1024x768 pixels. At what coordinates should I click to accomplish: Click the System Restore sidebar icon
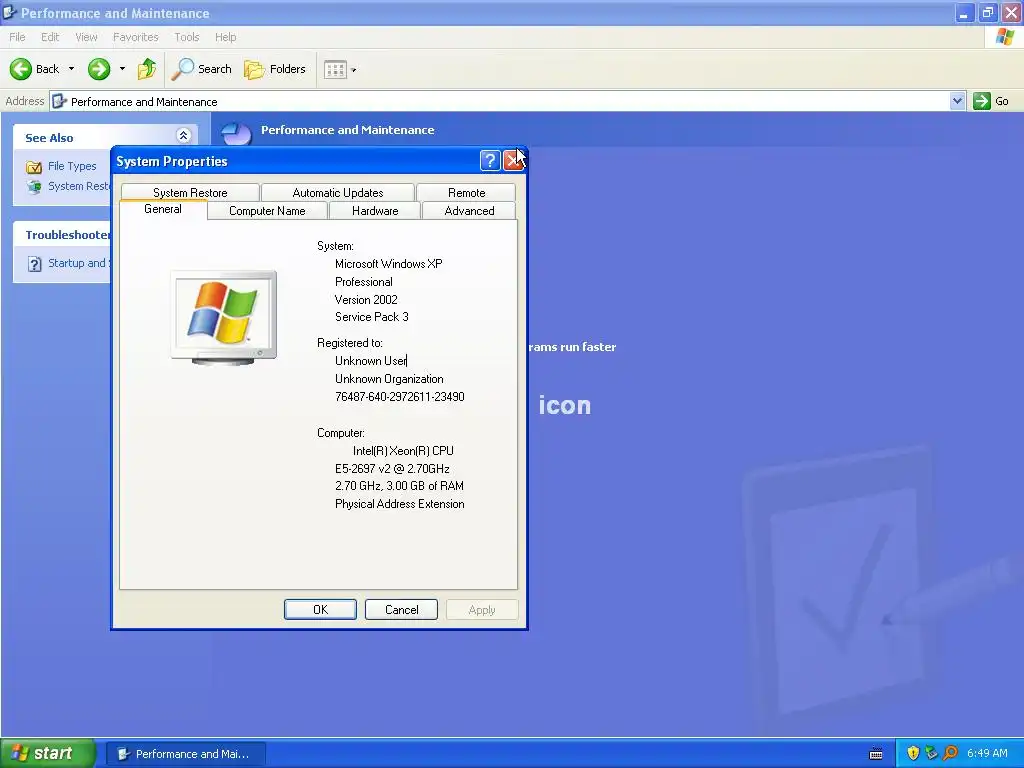coord(34,187)
